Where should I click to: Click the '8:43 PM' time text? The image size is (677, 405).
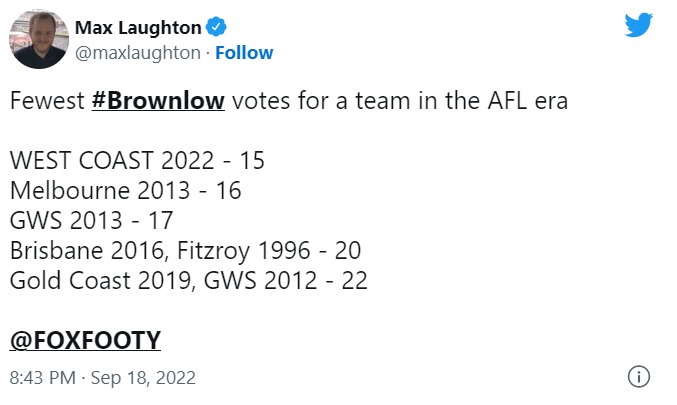pyautogui.click(x=42, y=378)
